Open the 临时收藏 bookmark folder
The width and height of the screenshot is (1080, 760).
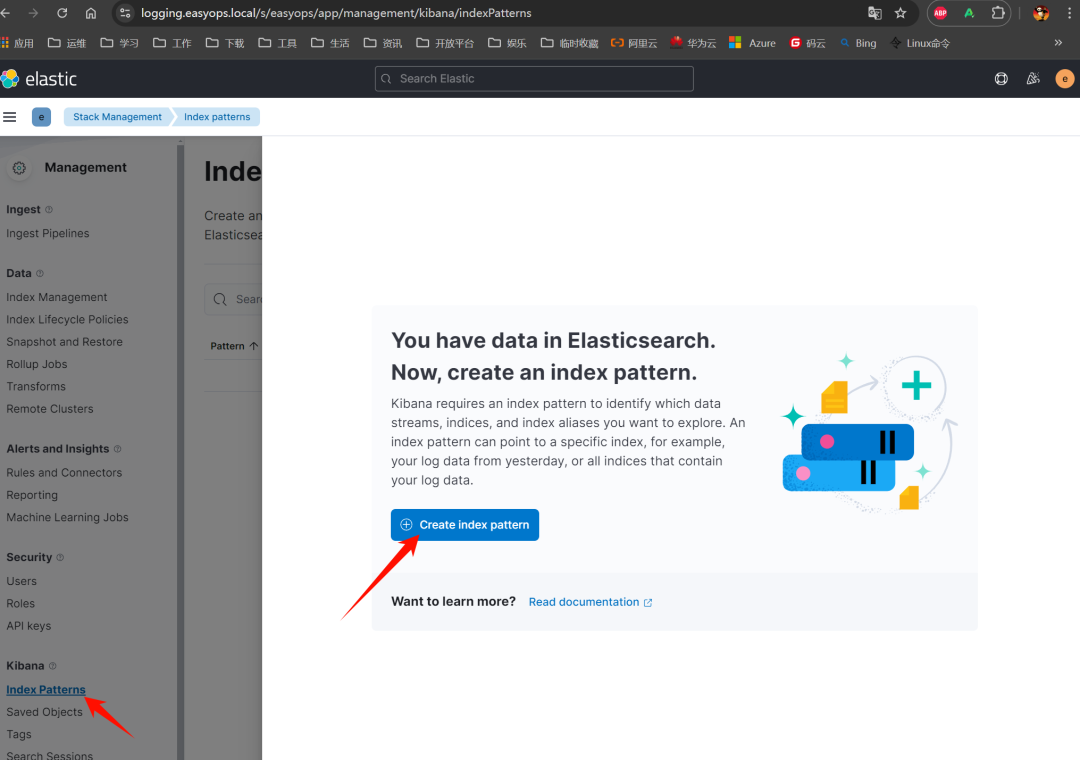pyautogui.click(x=570, y=43)
